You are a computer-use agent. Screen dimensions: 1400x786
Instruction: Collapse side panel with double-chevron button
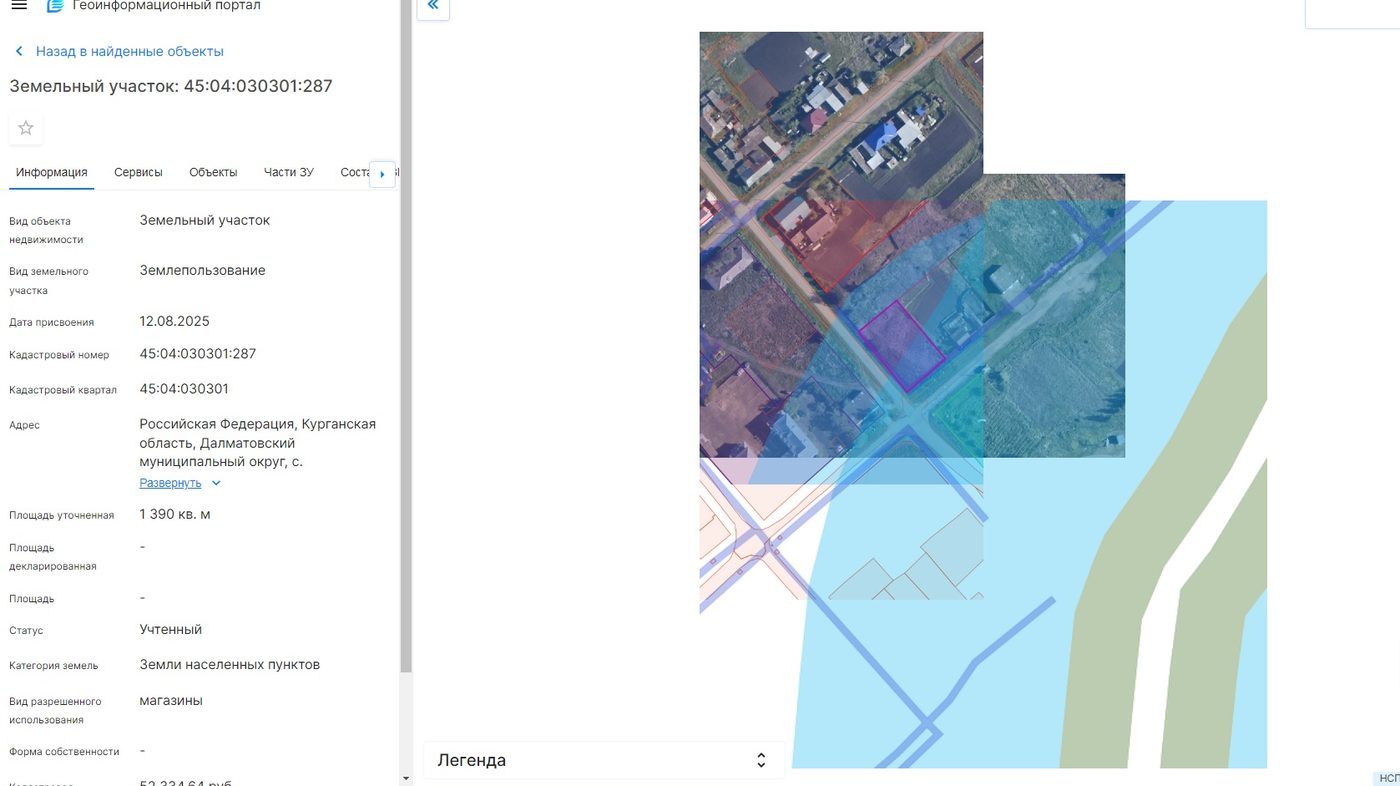point(433,6)
